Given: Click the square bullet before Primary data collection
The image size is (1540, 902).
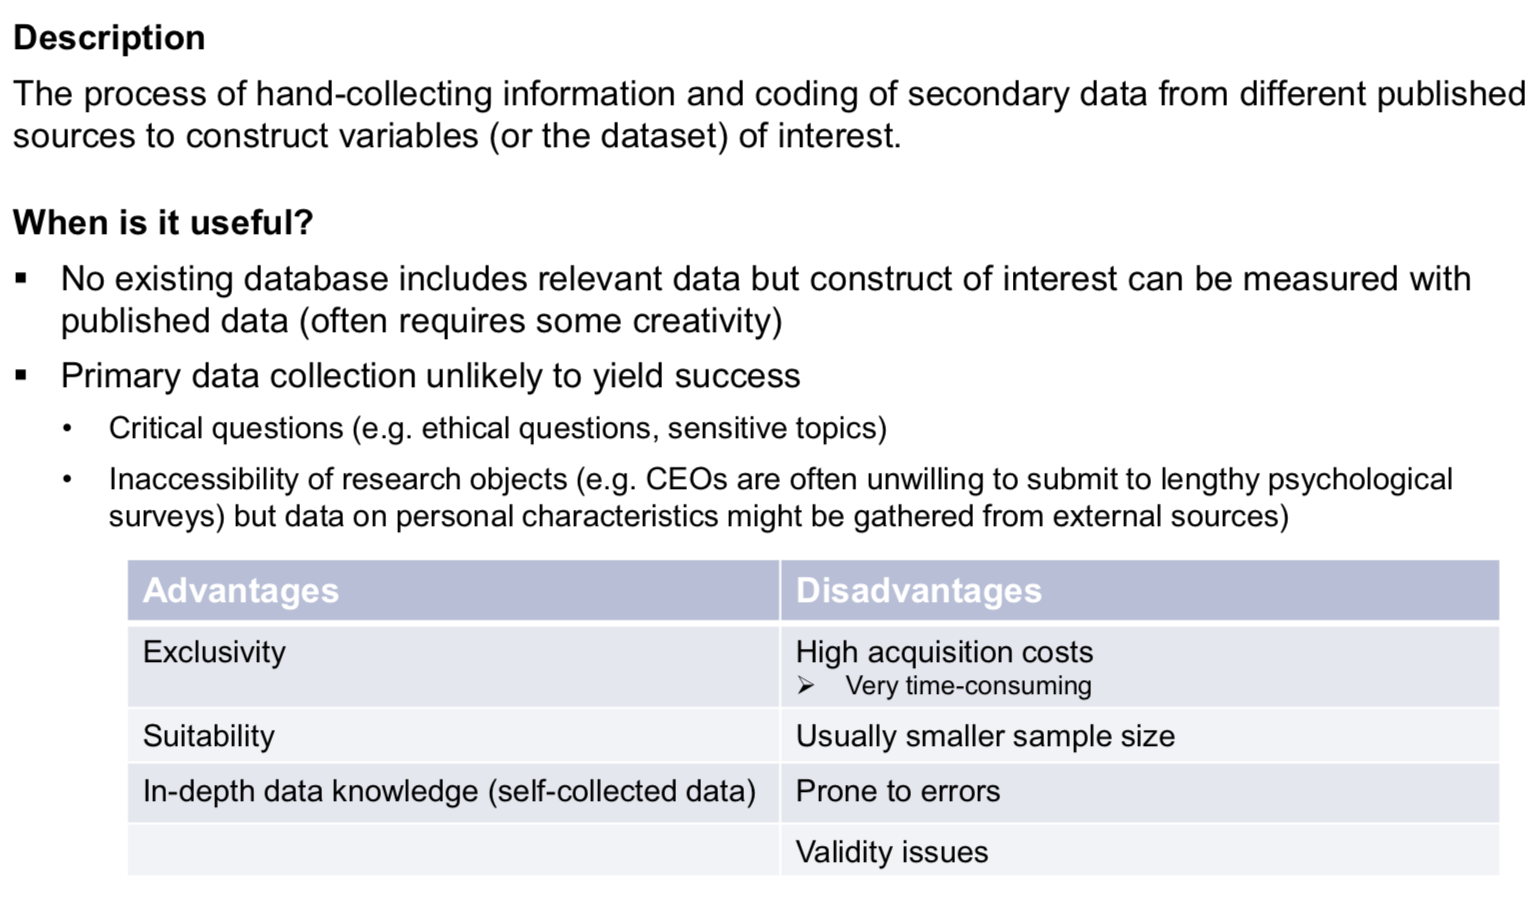Looking at the screenshot, I should click(x=22, y=376).
